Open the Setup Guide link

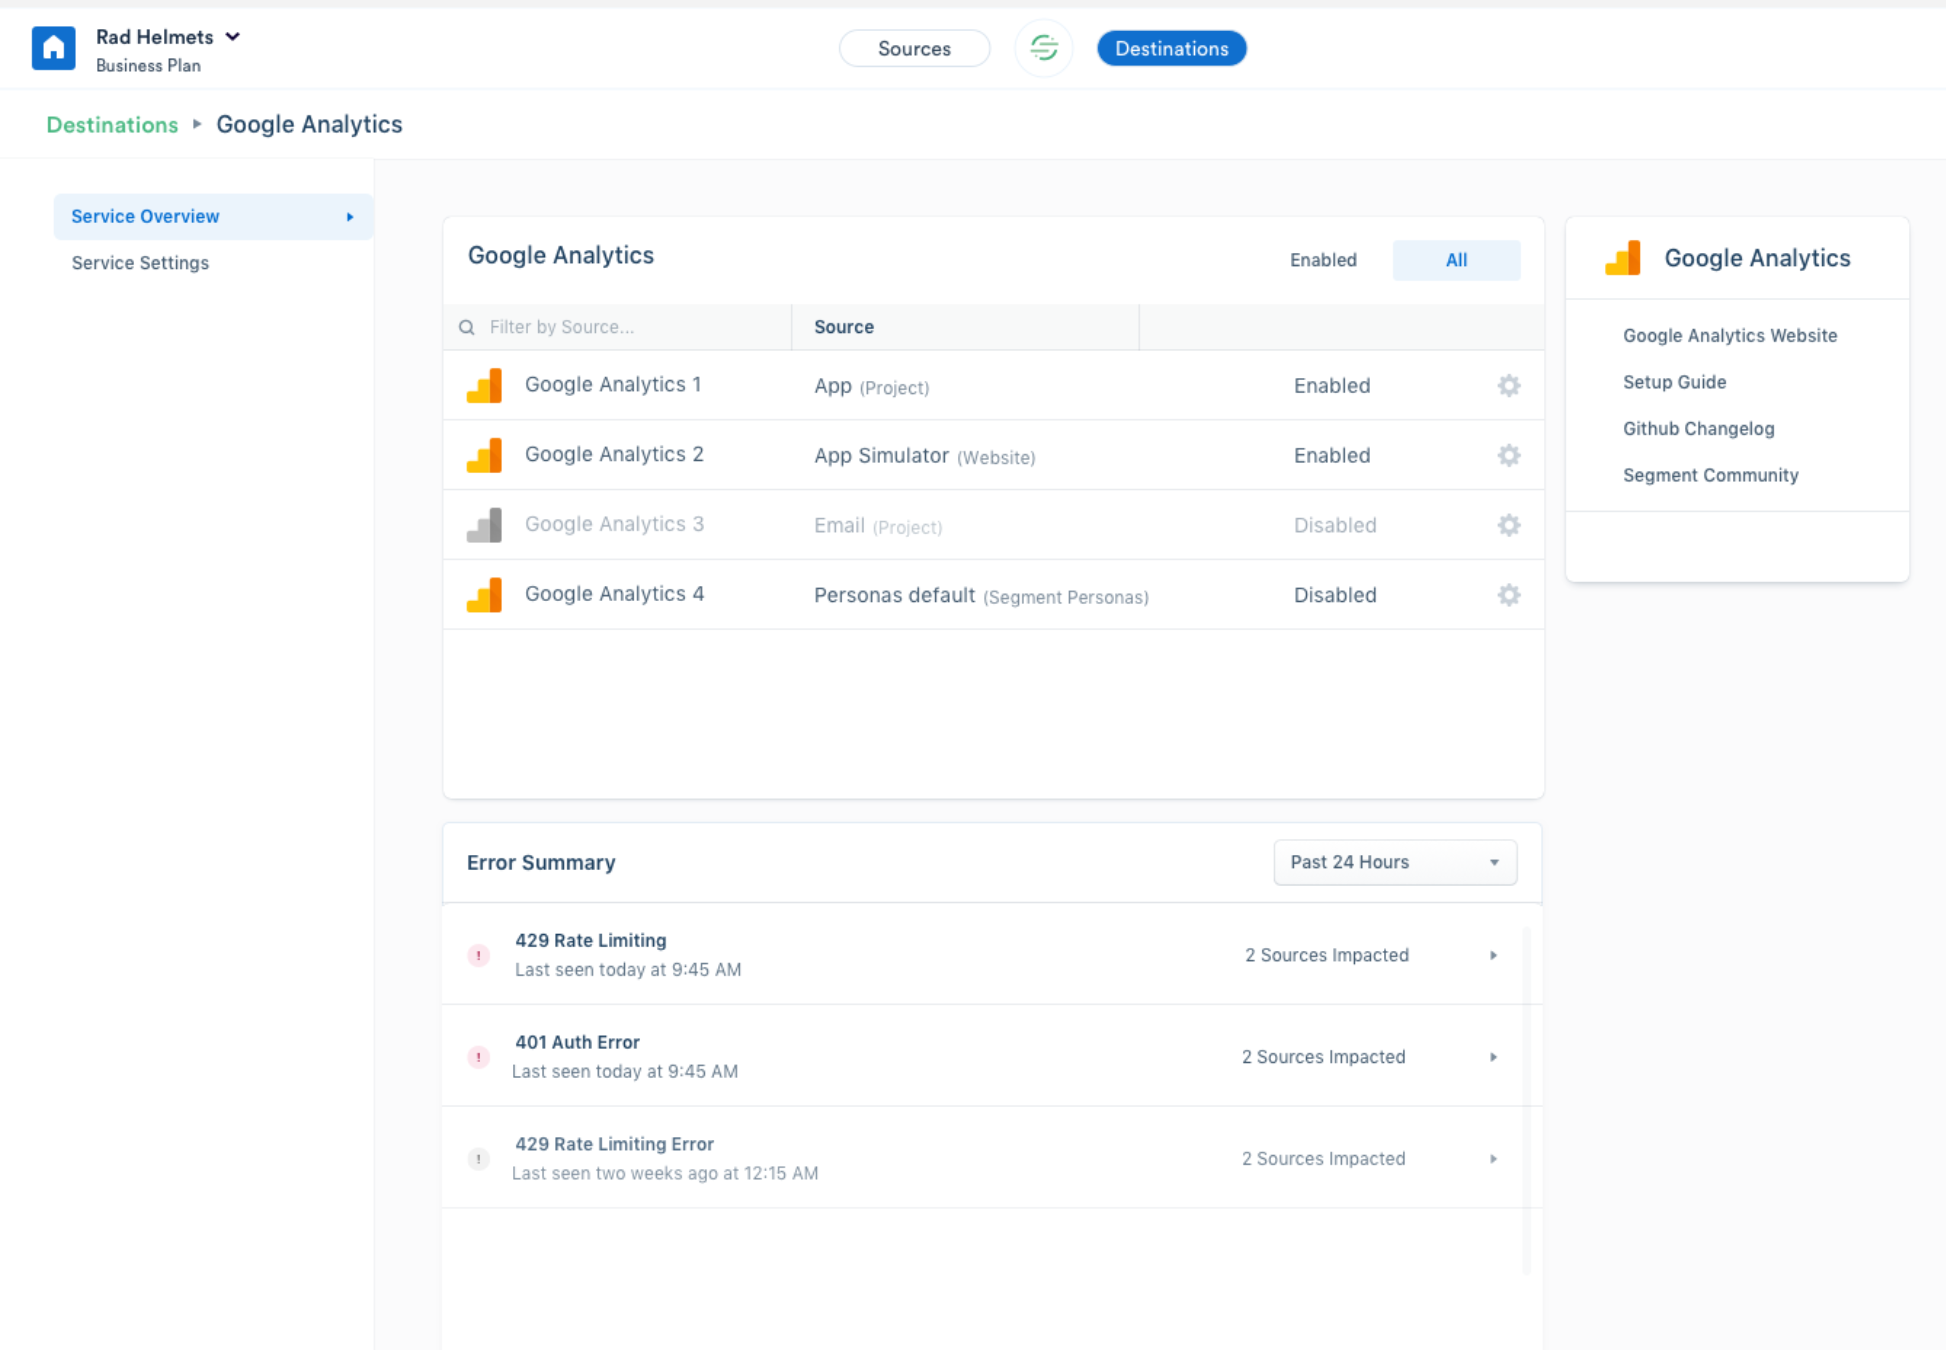1674,382
